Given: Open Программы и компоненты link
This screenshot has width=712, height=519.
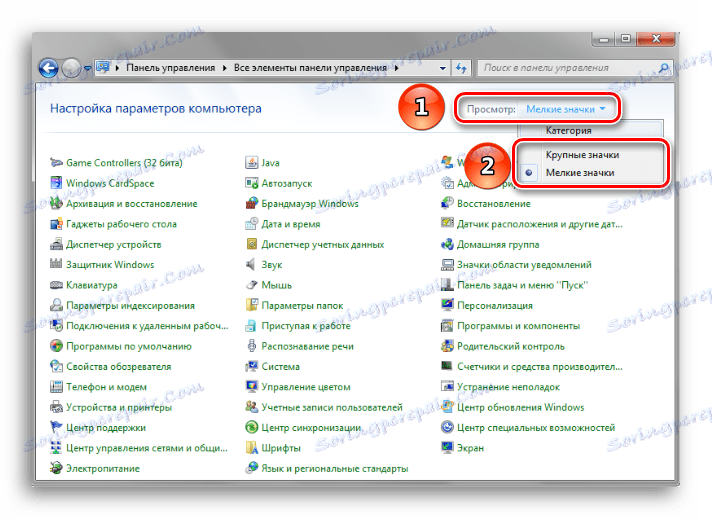Looking at the screenshot, I should coord(518,326).
